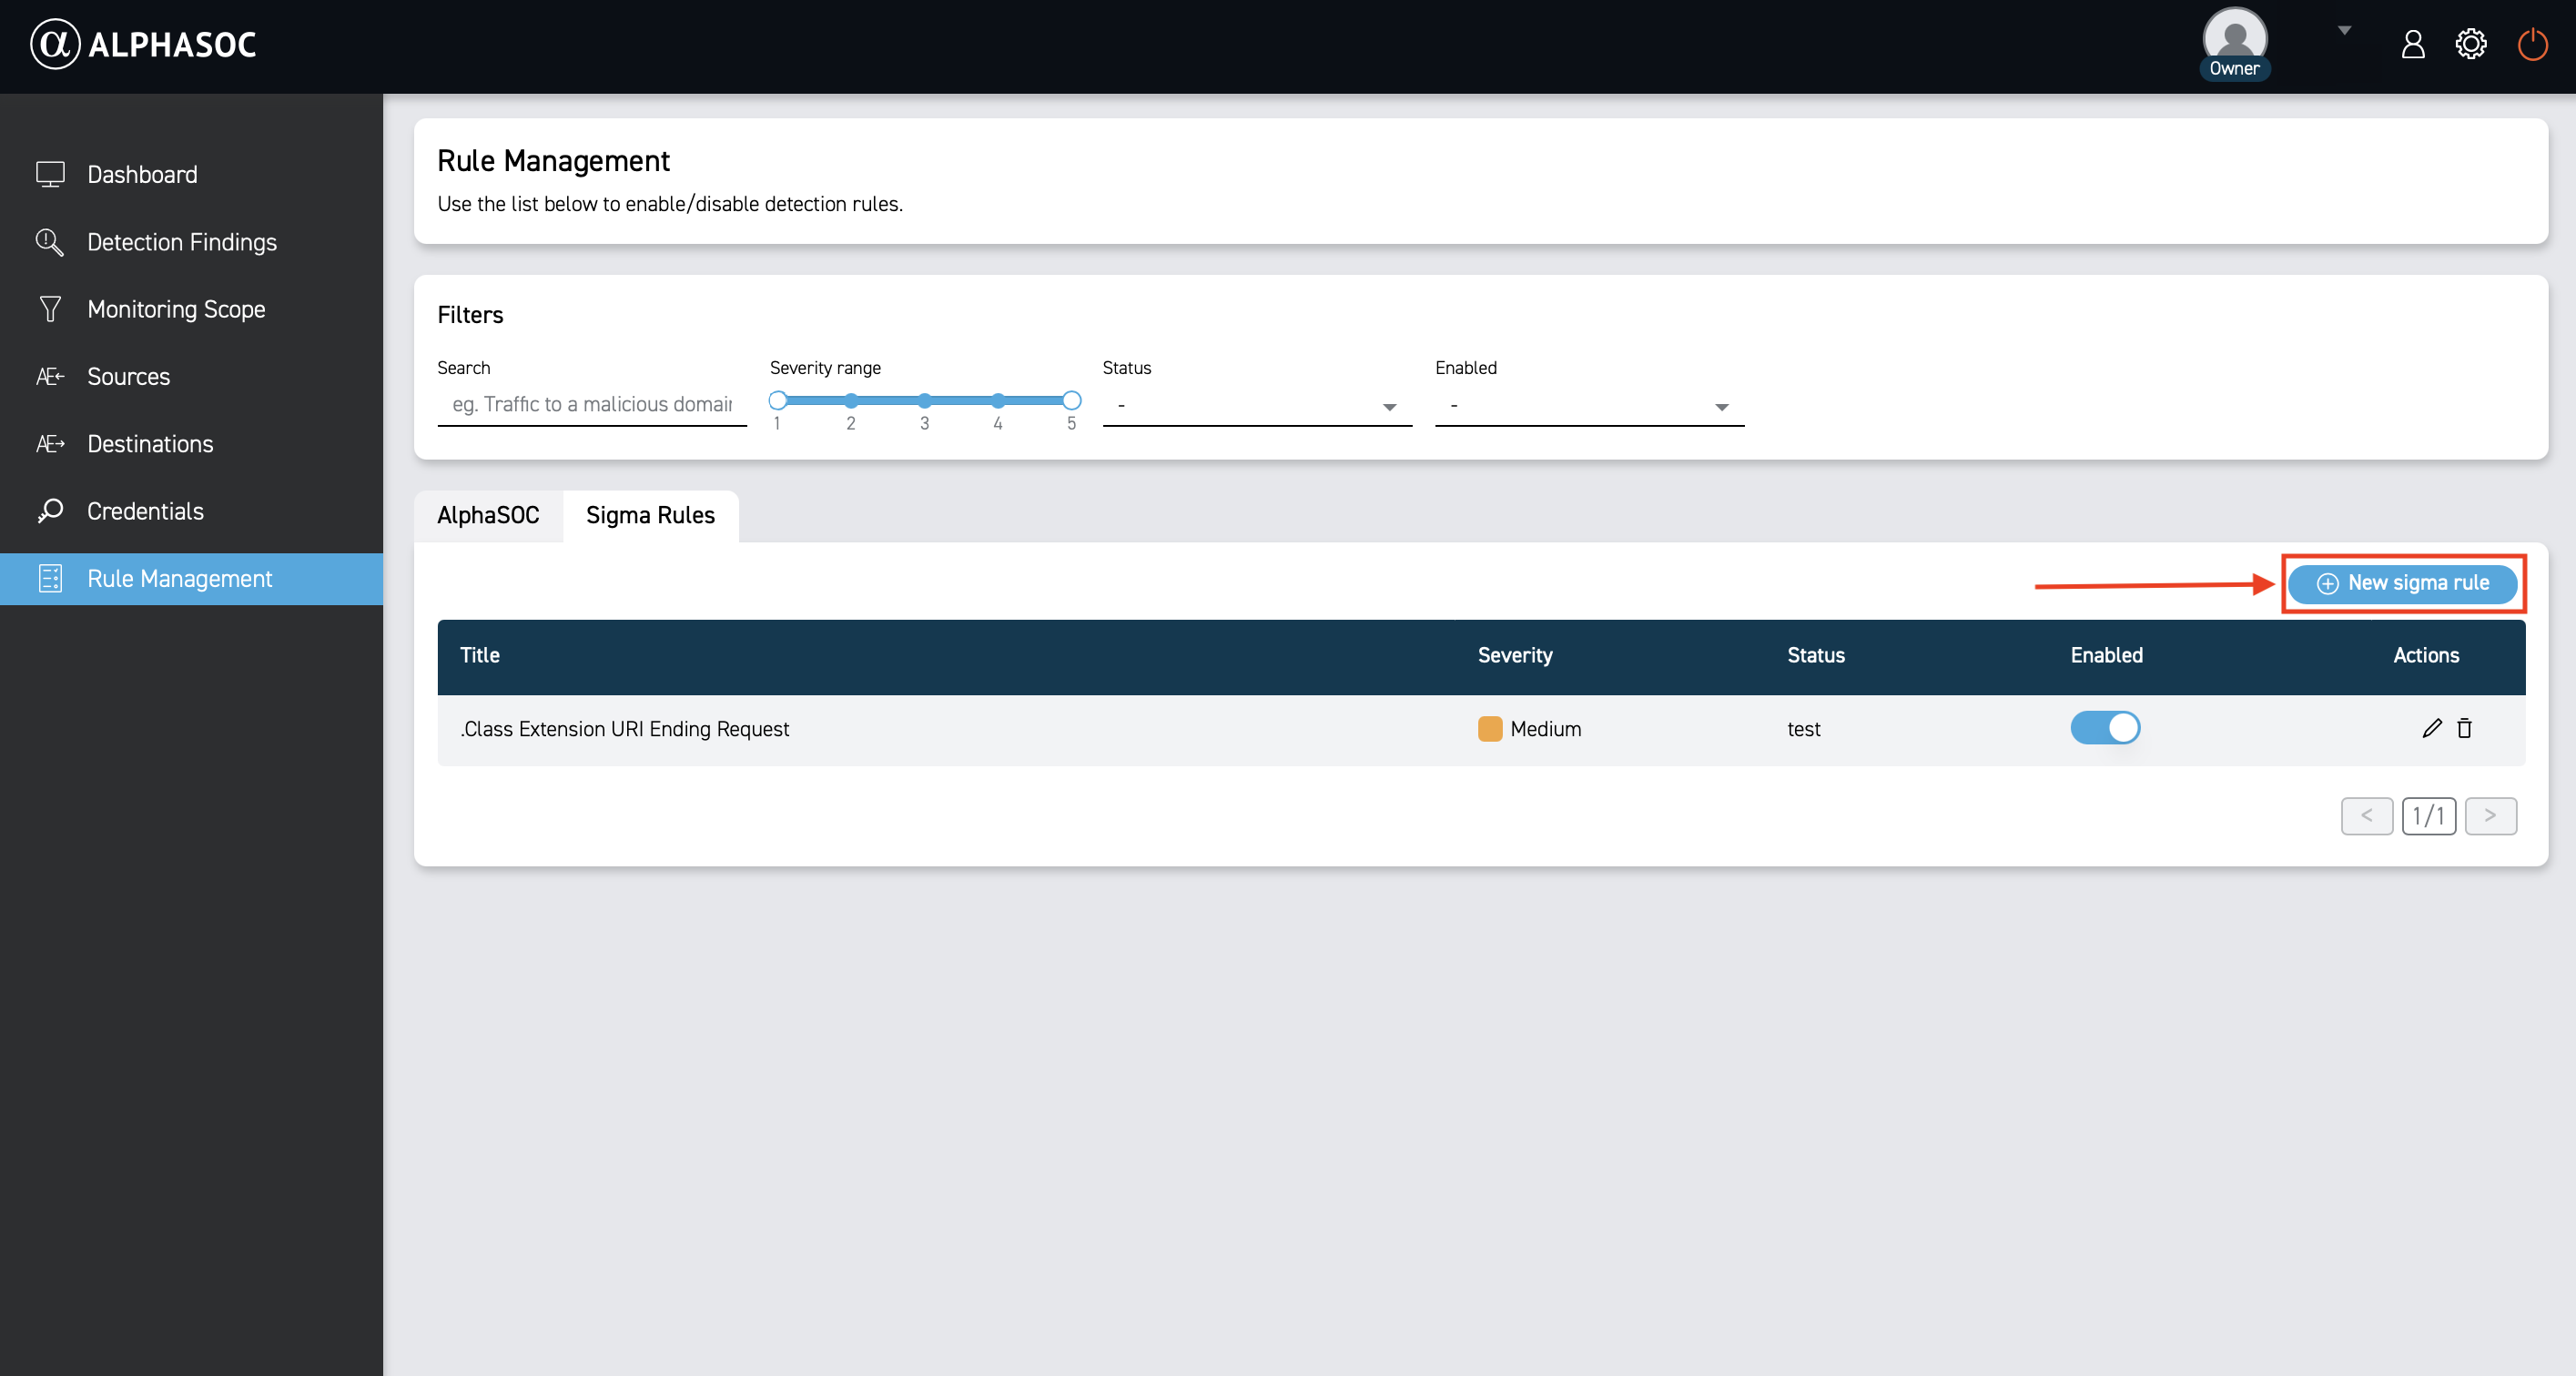
Task: Open the account dropdown arrow beside the avatar
Action: tap(2344, 31)
